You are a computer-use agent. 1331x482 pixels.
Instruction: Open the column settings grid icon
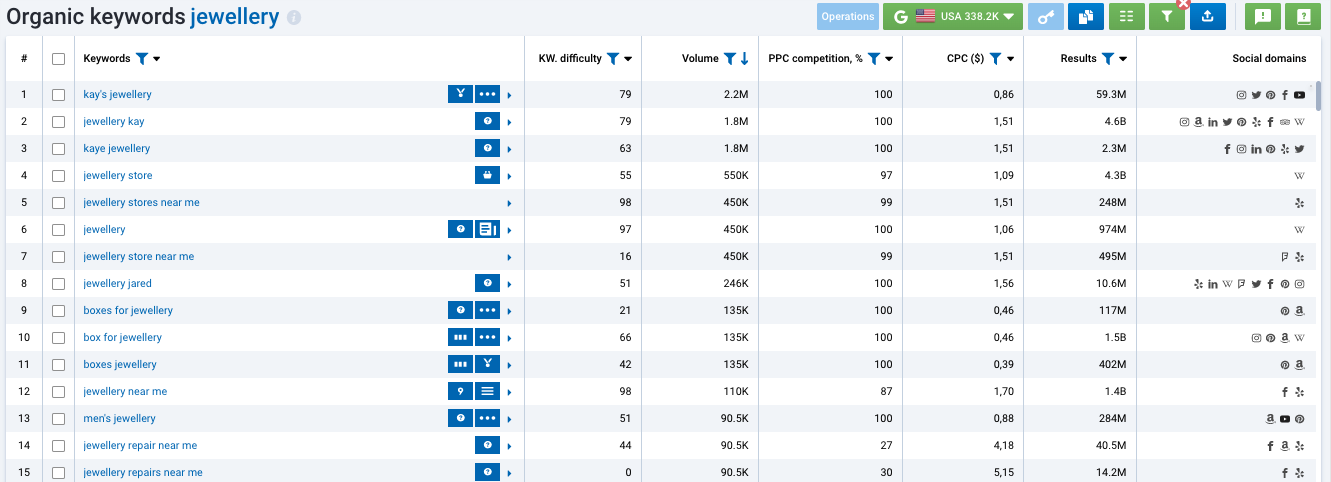pos(1126,16)
